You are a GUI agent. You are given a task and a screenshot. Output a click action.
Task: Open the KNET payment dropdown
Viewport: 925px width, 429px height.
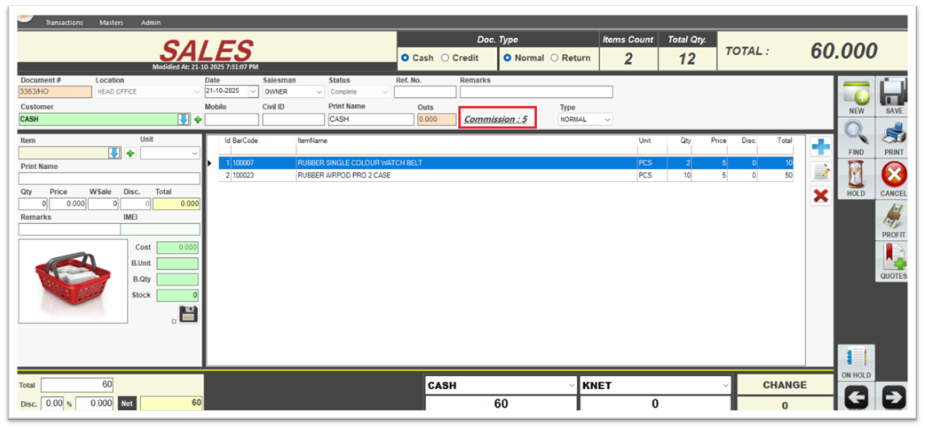pos(725,386)
